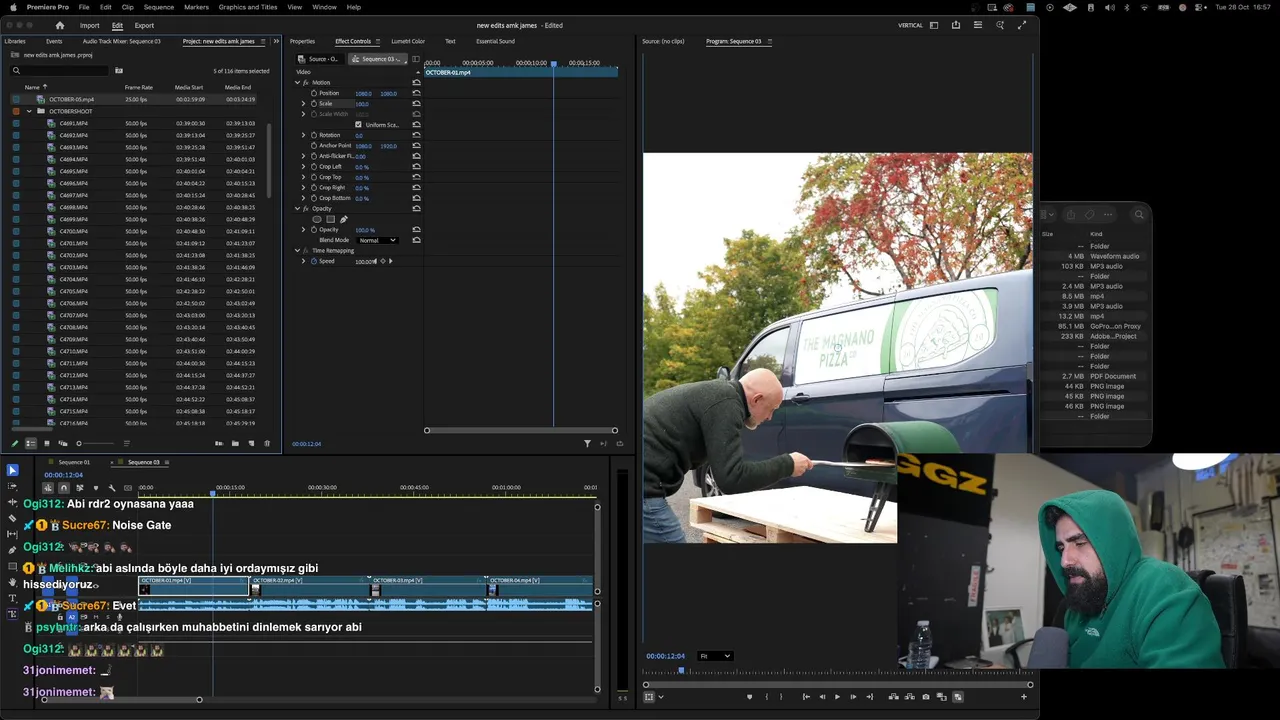Image resolution: width=1280 pixels, height=720 pixels.
Task: Collapse the Motion effect group
Action: [x=297, y=83]
